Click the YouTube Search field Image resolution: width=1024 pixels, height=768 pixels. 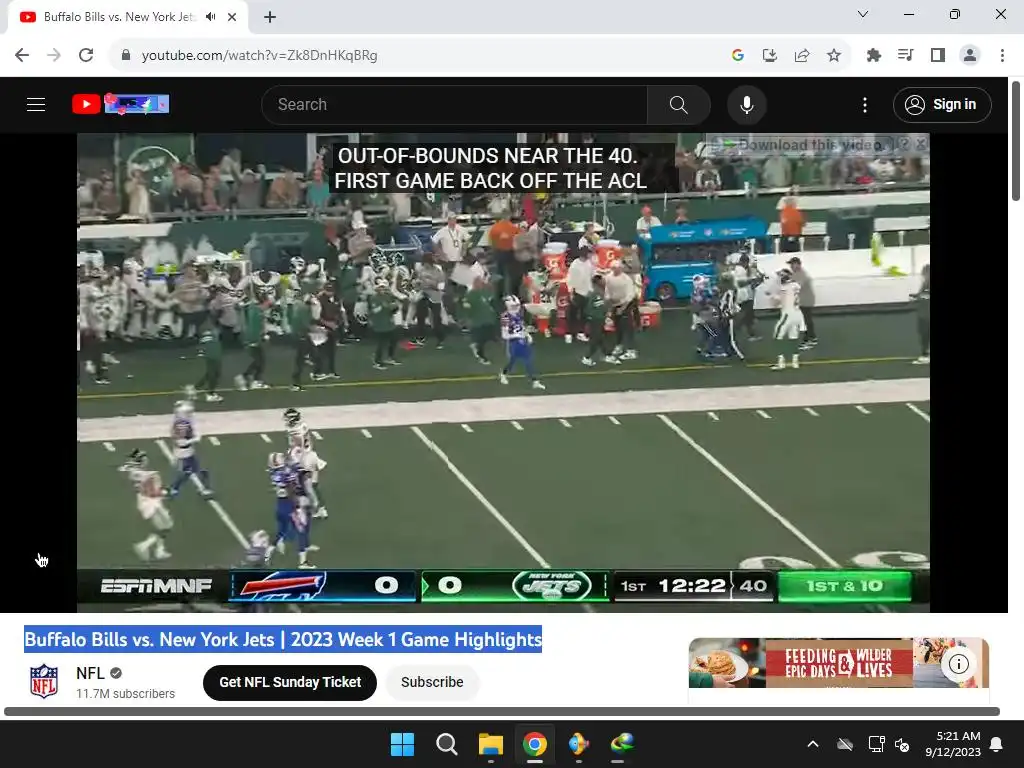[x=454, y=104]
